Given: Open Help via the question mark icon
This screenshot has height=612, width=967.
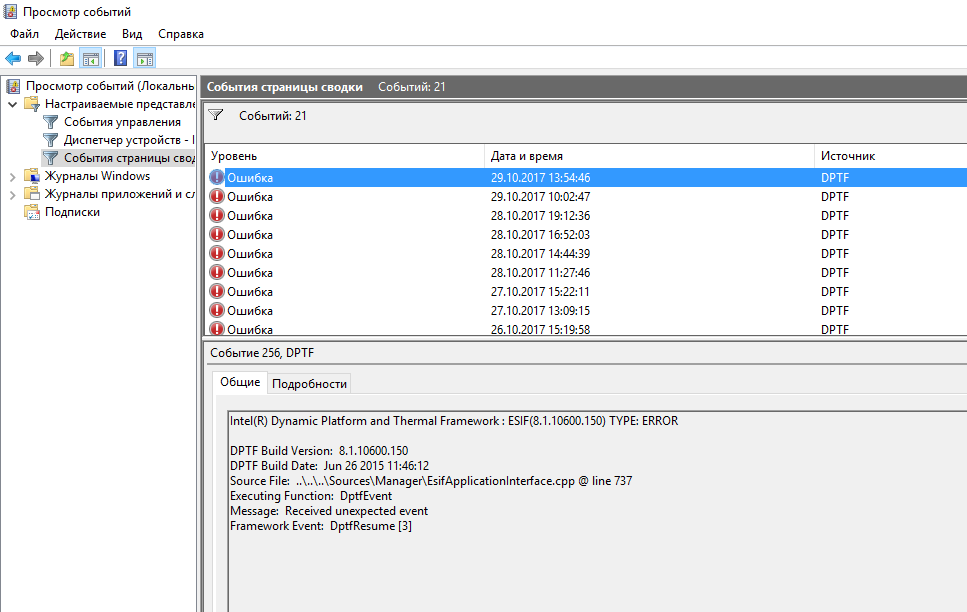Looking at the screenshot, I should [120, 58].
